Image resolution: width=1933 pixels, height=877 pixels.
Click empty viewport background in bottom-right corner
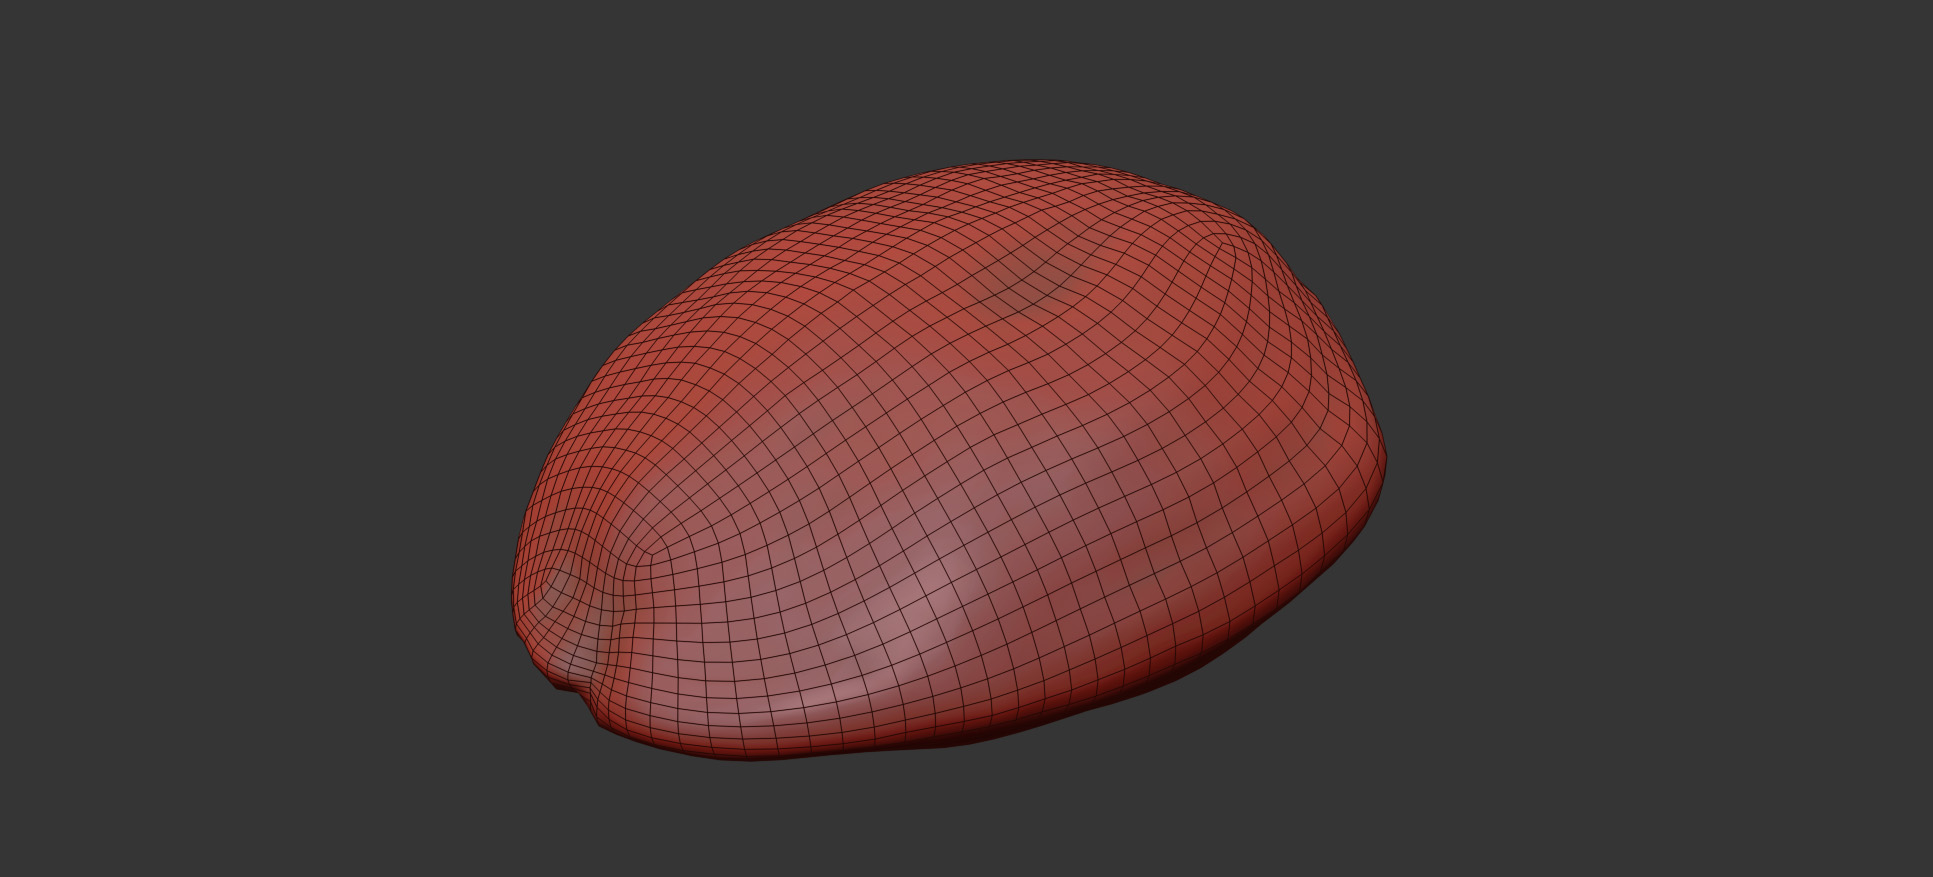pyautogui.click(x=1830, y=800)
